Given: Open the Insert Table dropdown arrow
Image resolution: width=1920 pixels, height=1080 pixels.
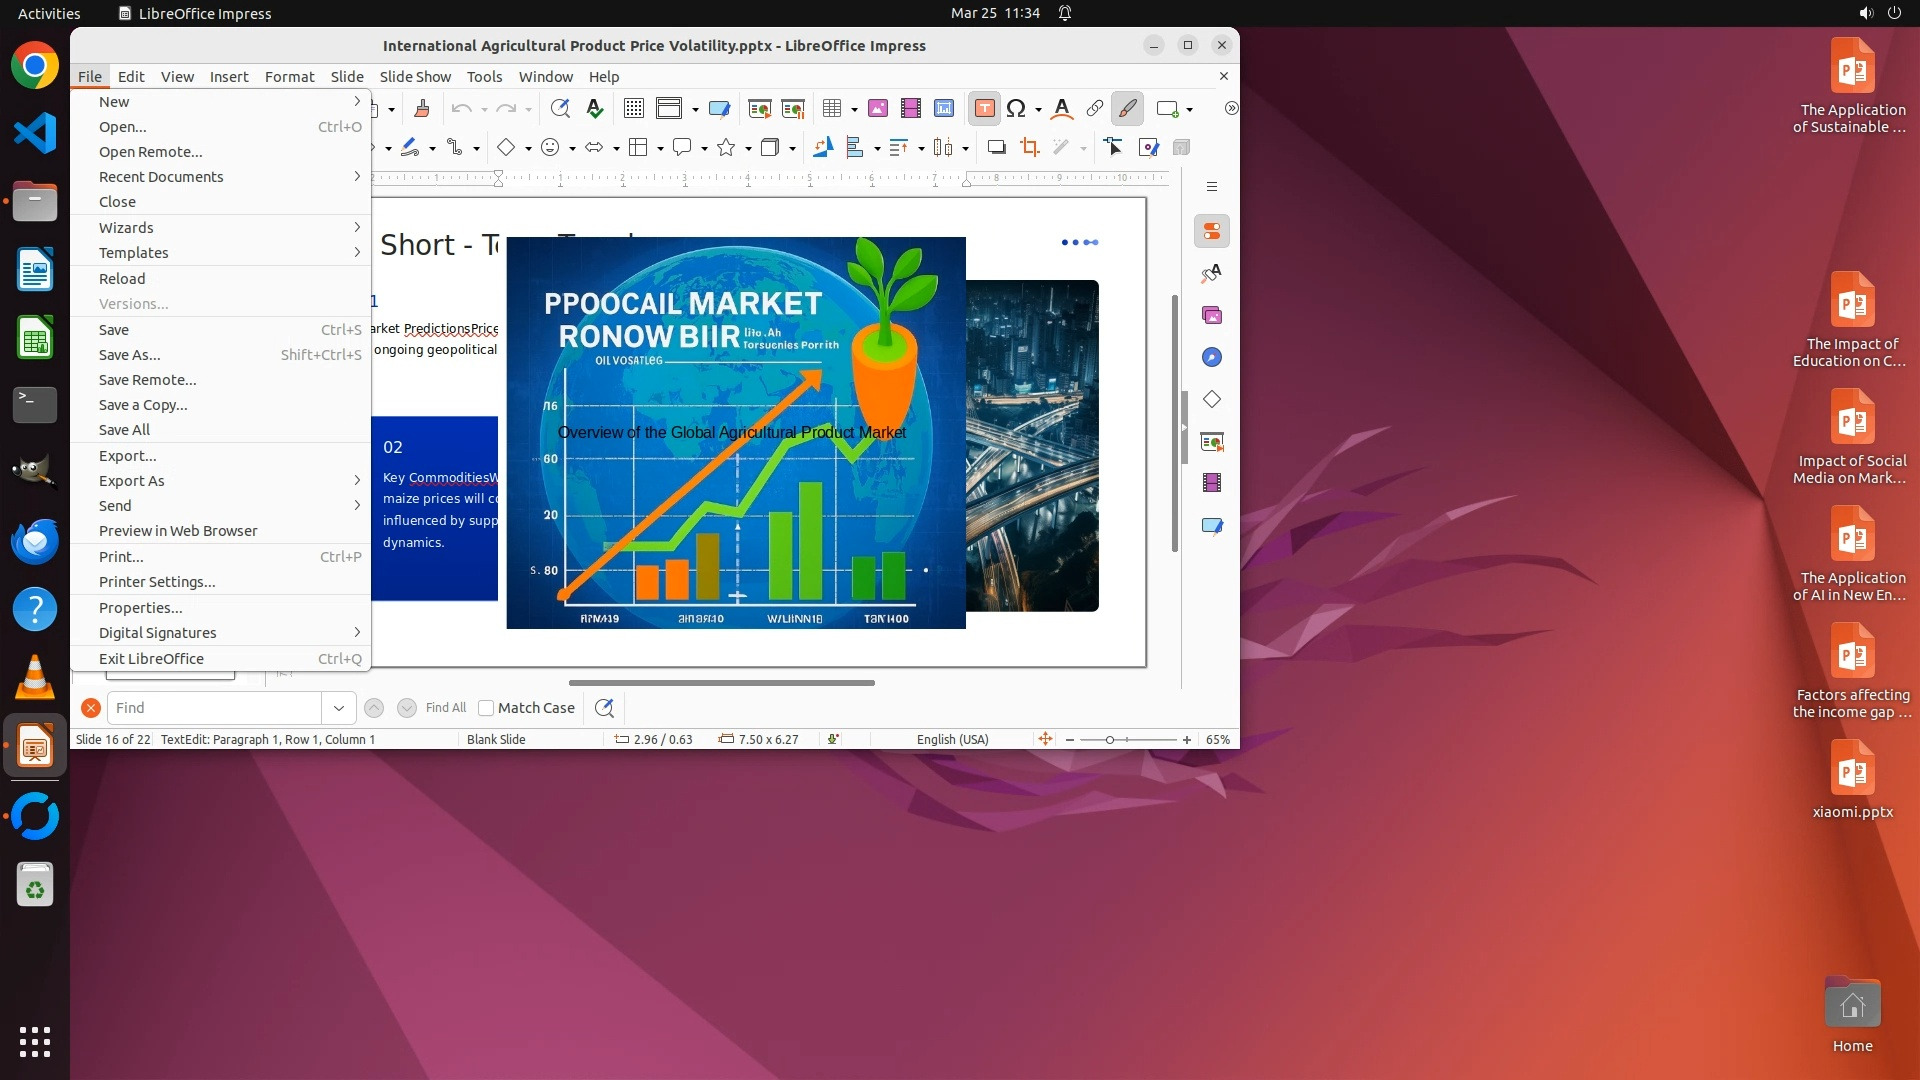Looking at the screenshot, I should pyautogui.click(x=854, y=109).
